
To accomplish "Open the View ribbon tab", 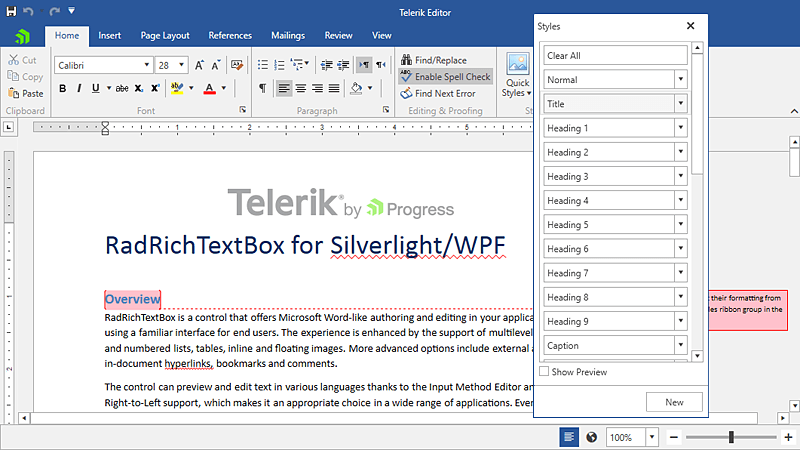I will (x=382, y=36).
